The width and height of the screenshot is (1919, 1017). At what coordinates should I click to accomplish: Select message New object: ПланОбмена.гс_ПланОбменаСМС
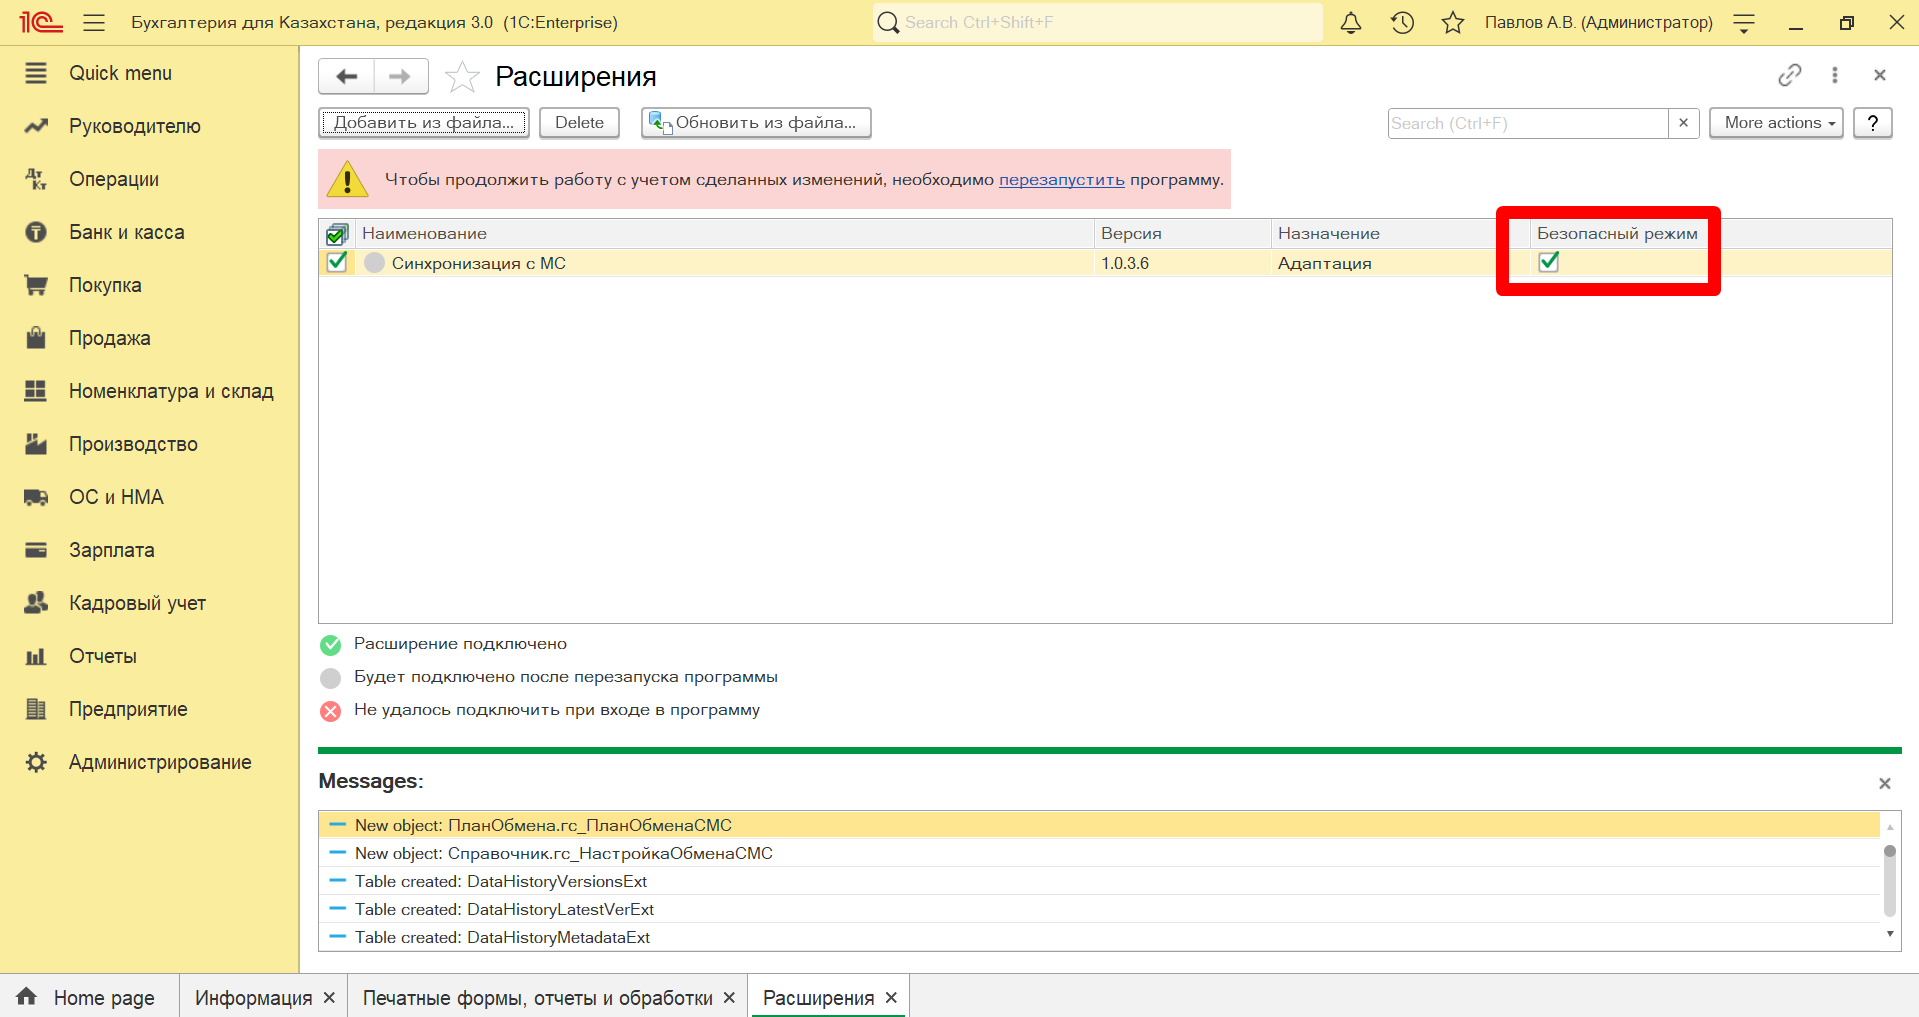1100,825
